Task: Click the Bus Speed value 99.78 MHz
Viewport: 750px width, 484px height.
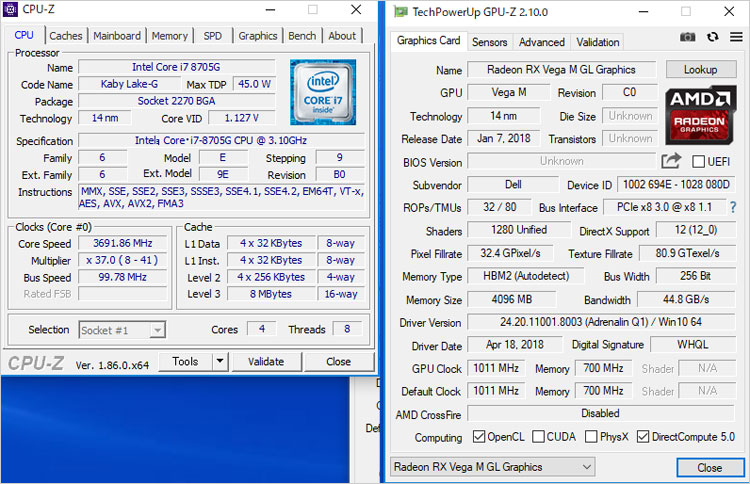Action: tap(123, 277)
